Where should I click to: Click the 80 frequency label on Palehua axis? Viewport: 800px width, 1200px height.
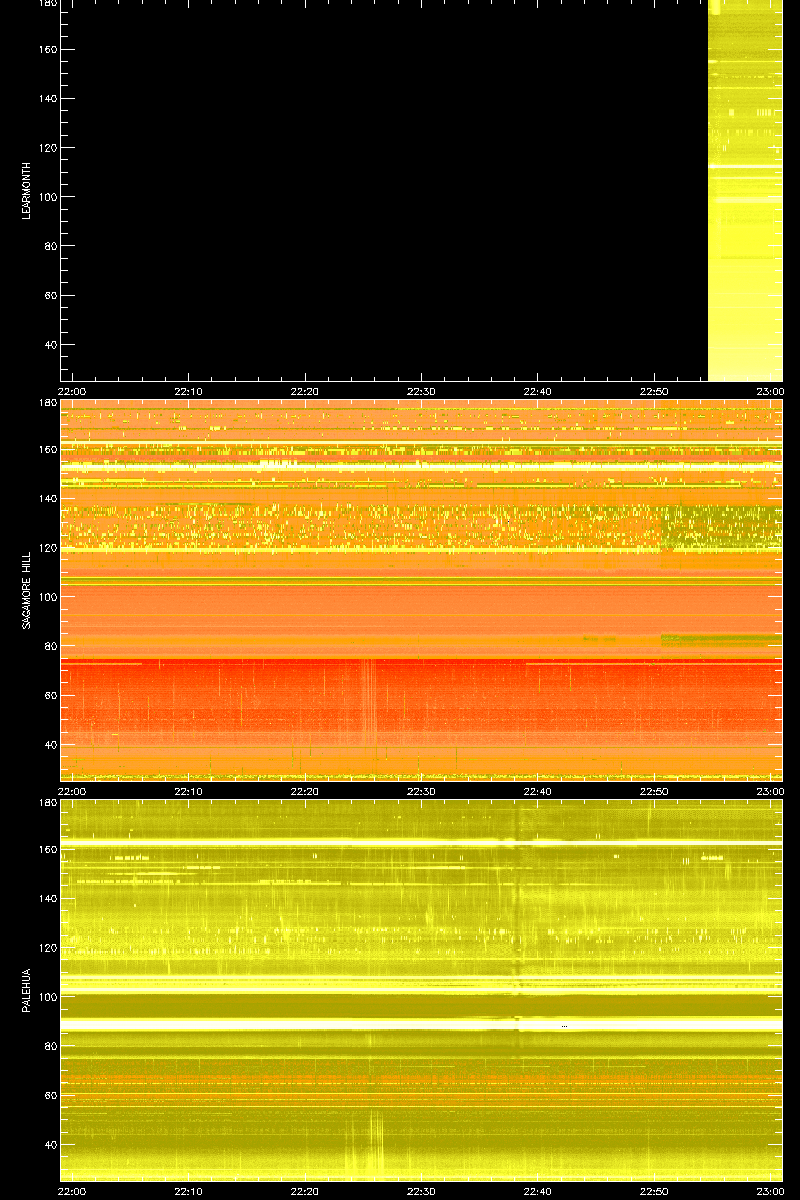click(50, 1046)
